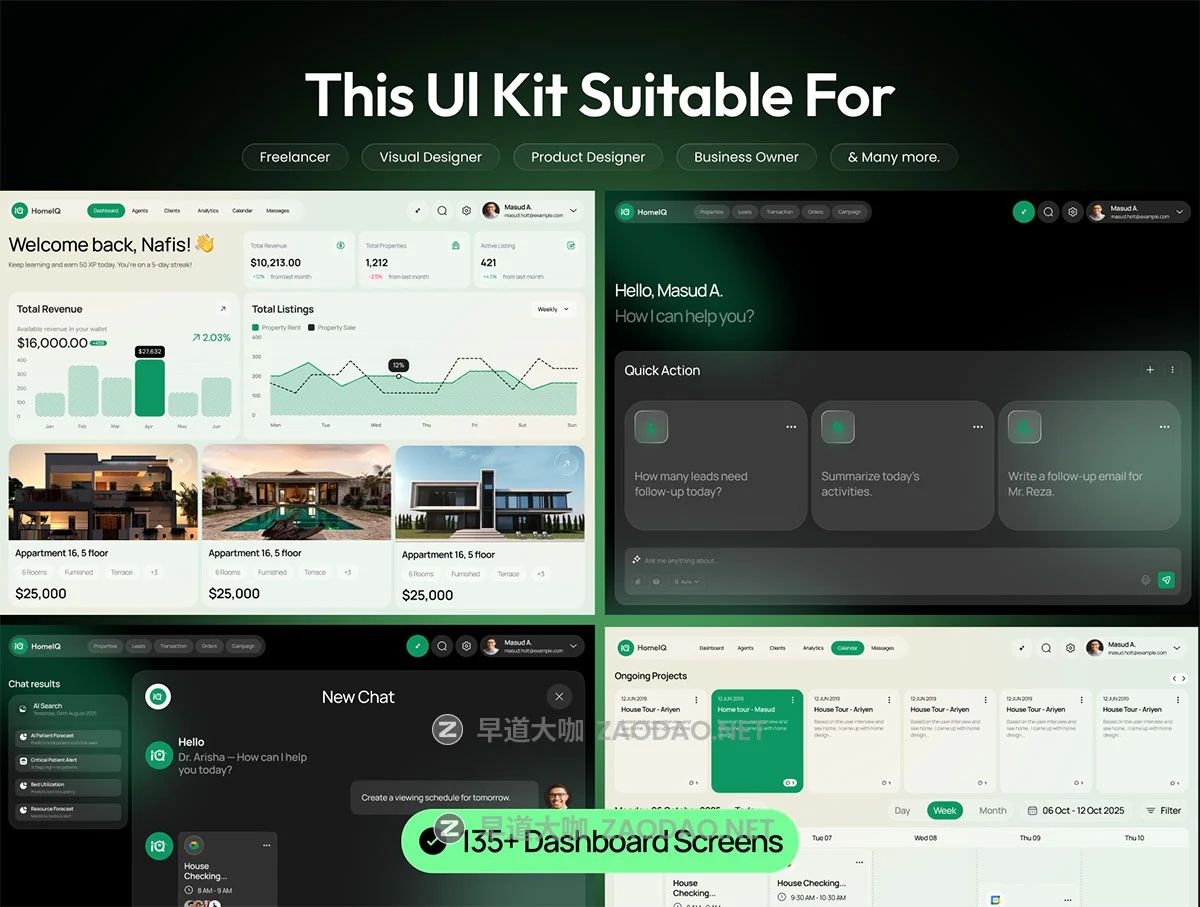The image size is (1200, 907).
Task: Select Transaction tab on Hello Masud screen
Action: (x=779, y=212)
